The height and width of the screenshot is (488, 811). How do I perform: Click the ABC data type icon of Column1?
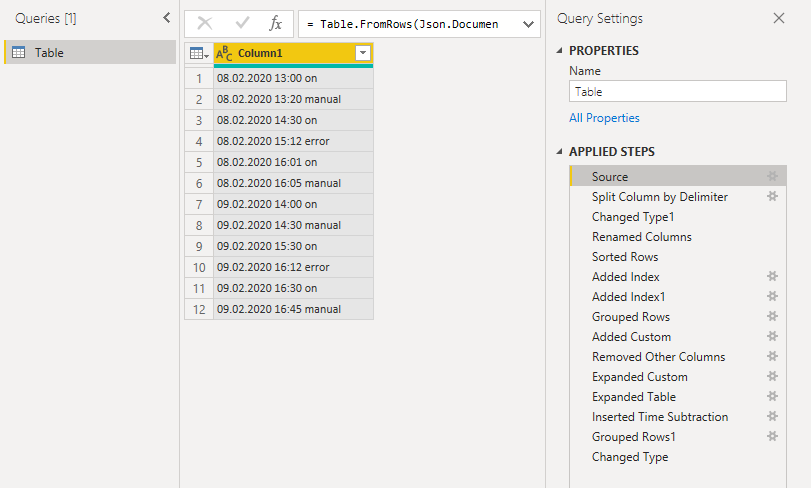(x=224, y=53)
